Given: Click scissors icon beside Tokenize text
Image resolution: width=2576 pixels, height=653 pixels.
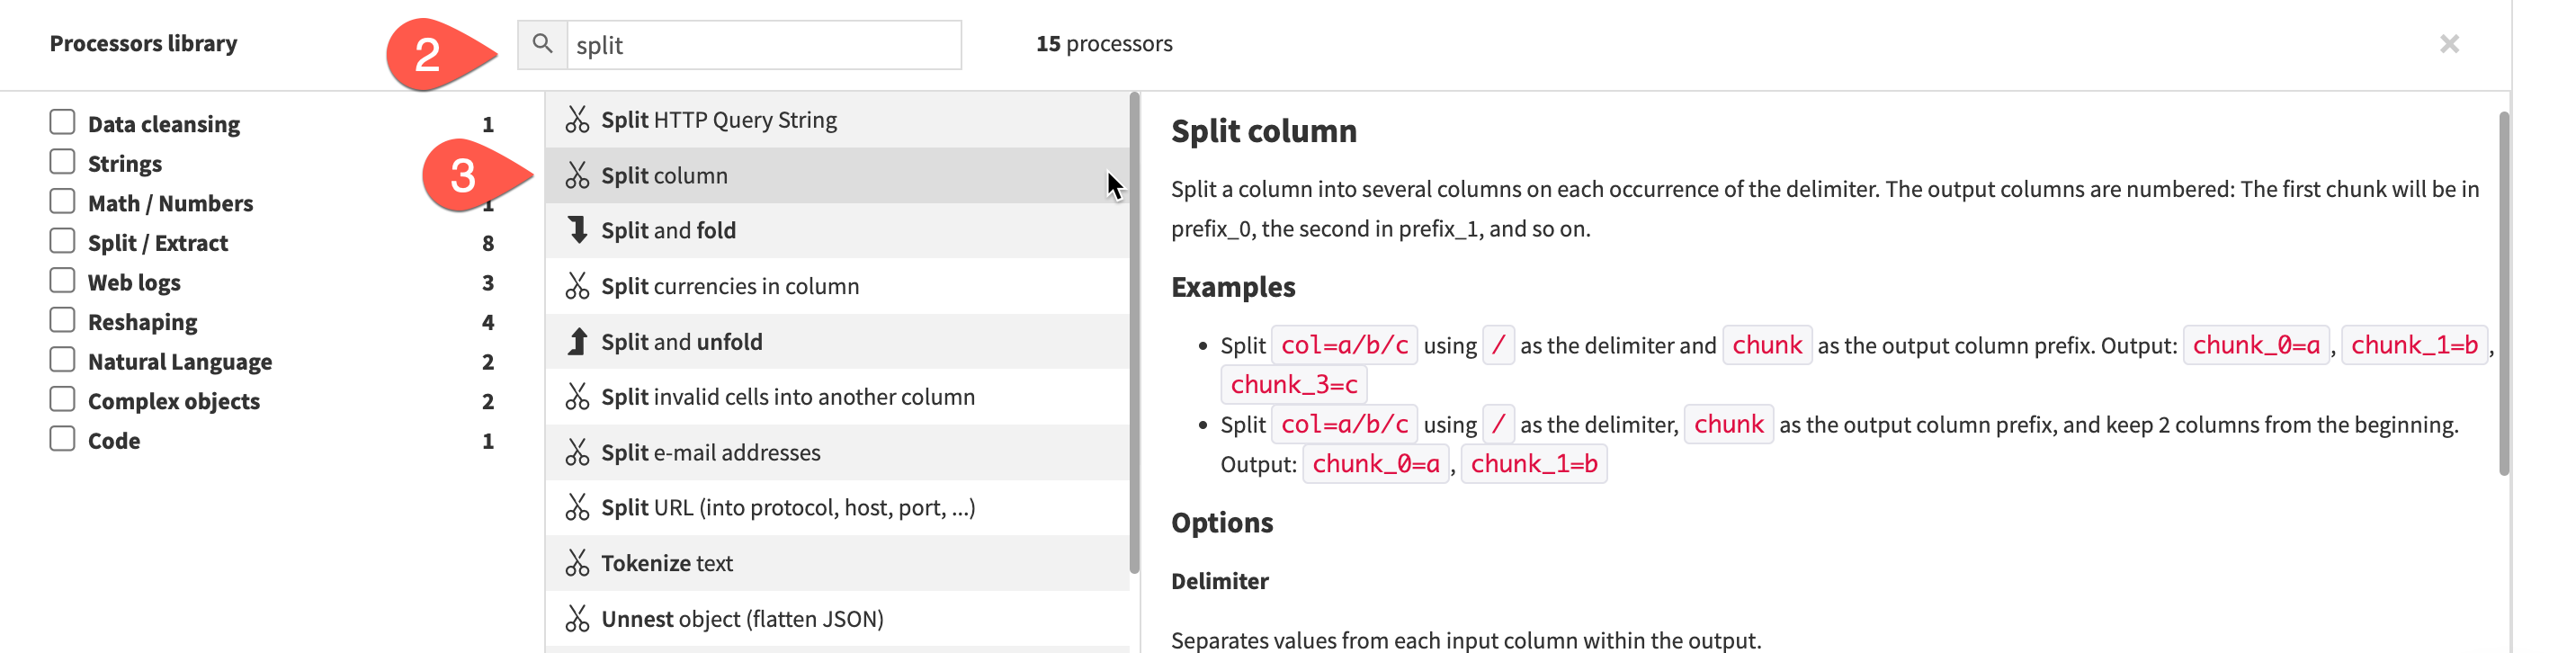Looking at the screenshot, I should [x=577, y=564].
